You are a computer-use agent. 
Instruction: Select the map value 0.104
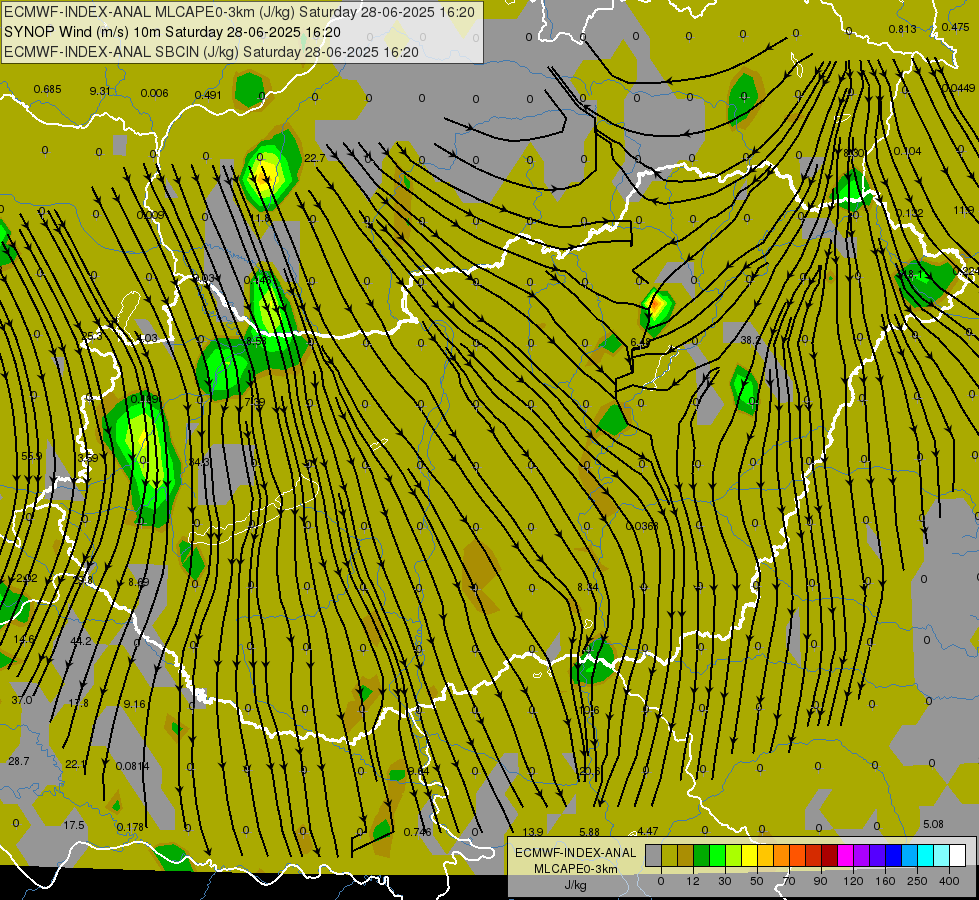[x=907, y=151]
